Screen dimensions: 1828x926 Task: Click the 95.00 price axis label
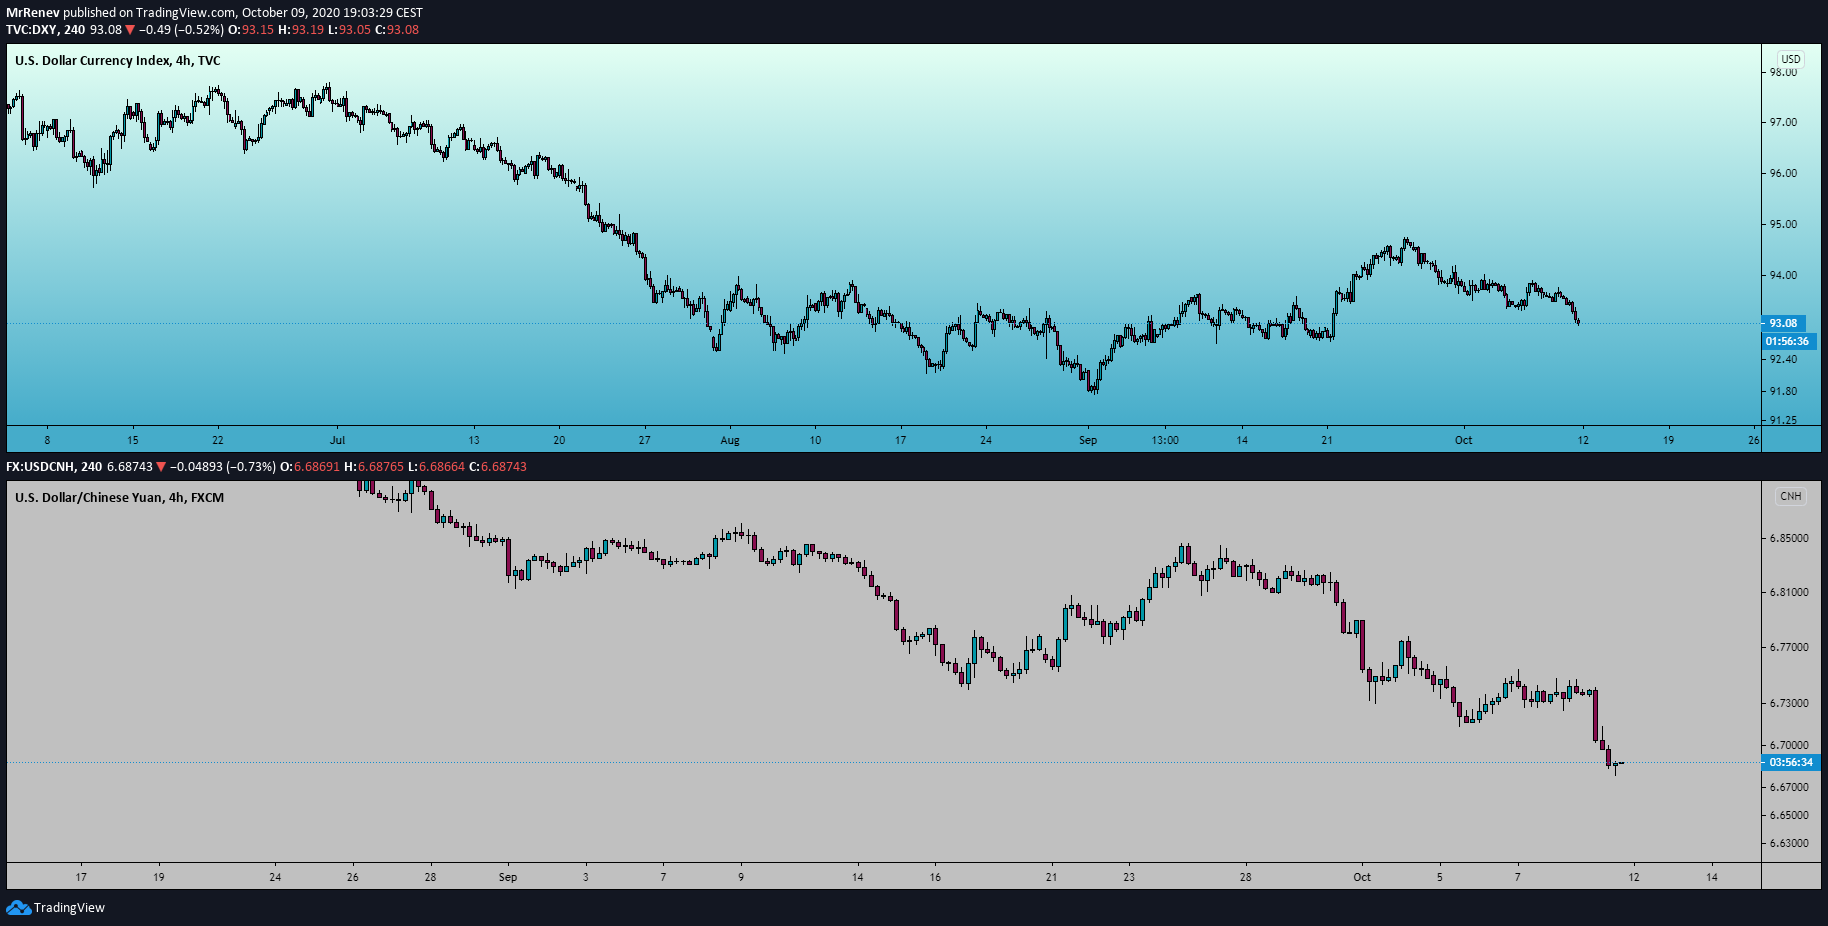[1783, 224]
